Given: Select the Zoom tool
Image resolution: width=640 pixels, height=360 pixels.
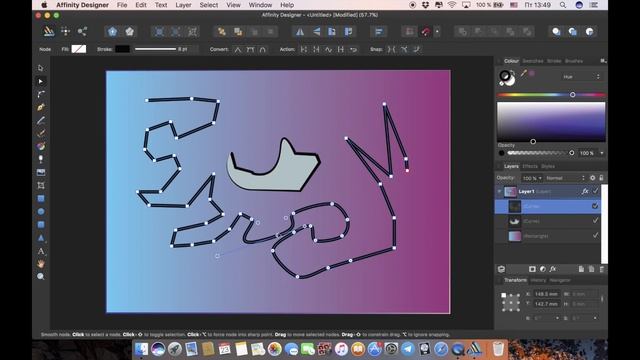Looking at the screenshot, I should pyautogui.click(x=40, y=276).
